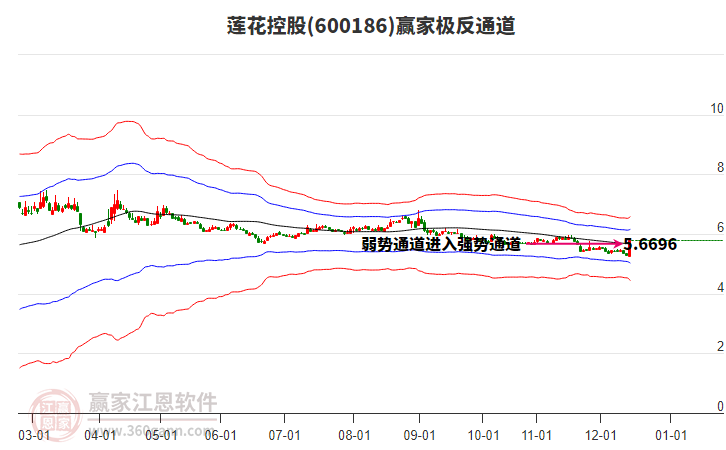Click the 03-01 date label
Viewport: 726px width, 450px height.
tap(34, 435)
